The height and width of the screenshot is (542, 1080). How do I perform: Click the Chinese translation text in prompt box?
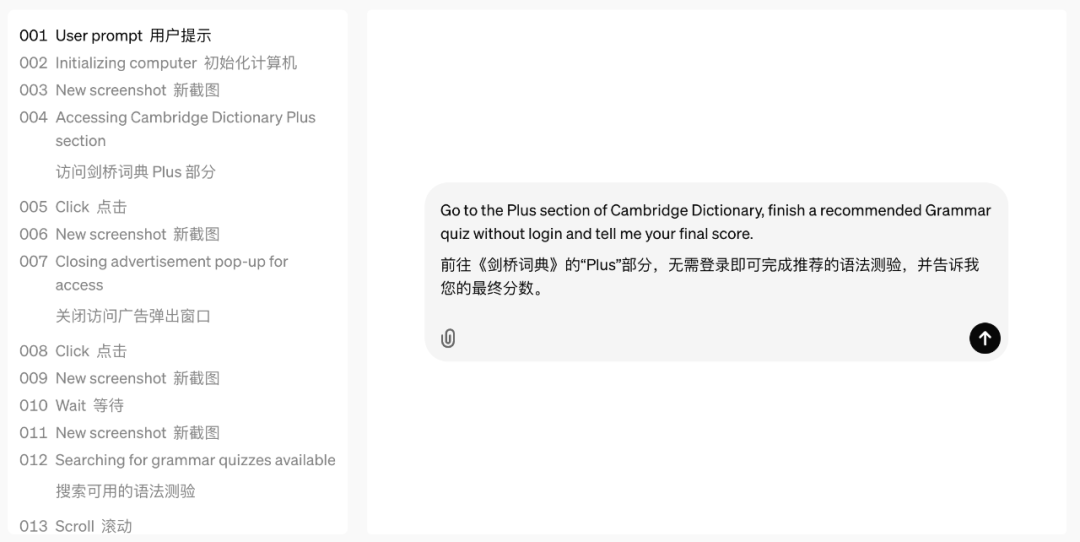pyautogui.click(x=710, y=276)
